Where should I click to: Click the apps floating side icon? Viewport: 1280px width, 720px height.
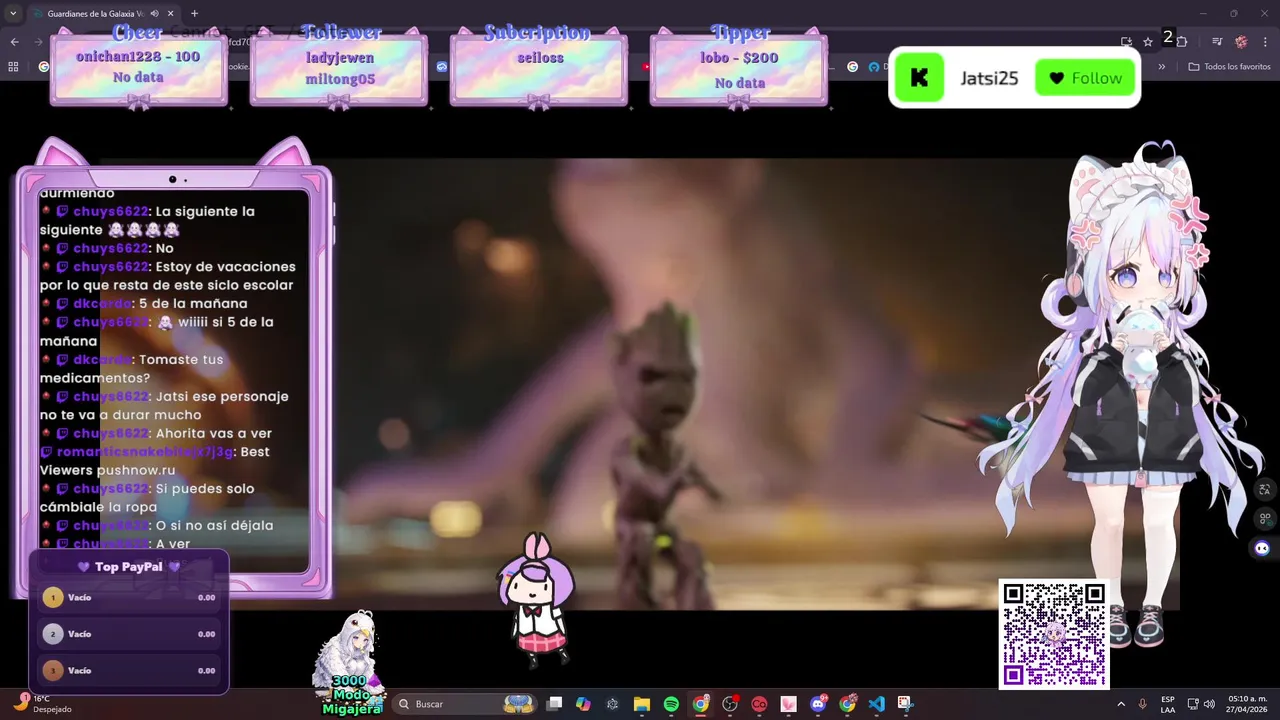pos(1265,519)
